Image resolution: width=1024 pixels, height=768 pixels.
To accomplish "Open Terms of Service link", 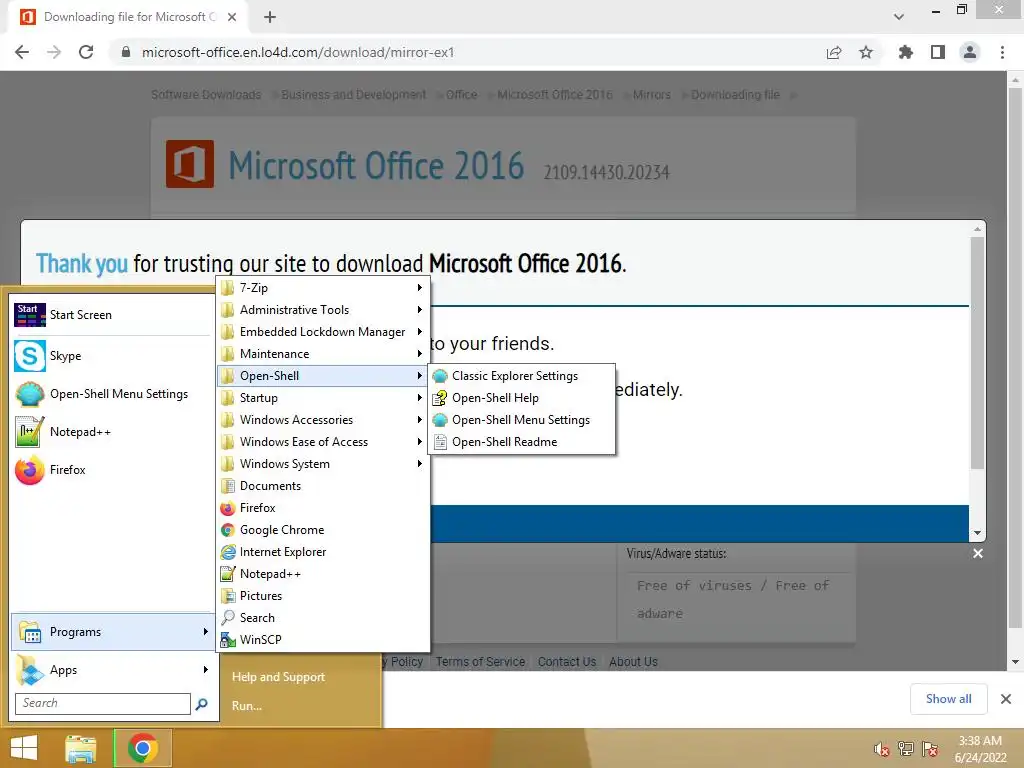I will tap(480, 662).
